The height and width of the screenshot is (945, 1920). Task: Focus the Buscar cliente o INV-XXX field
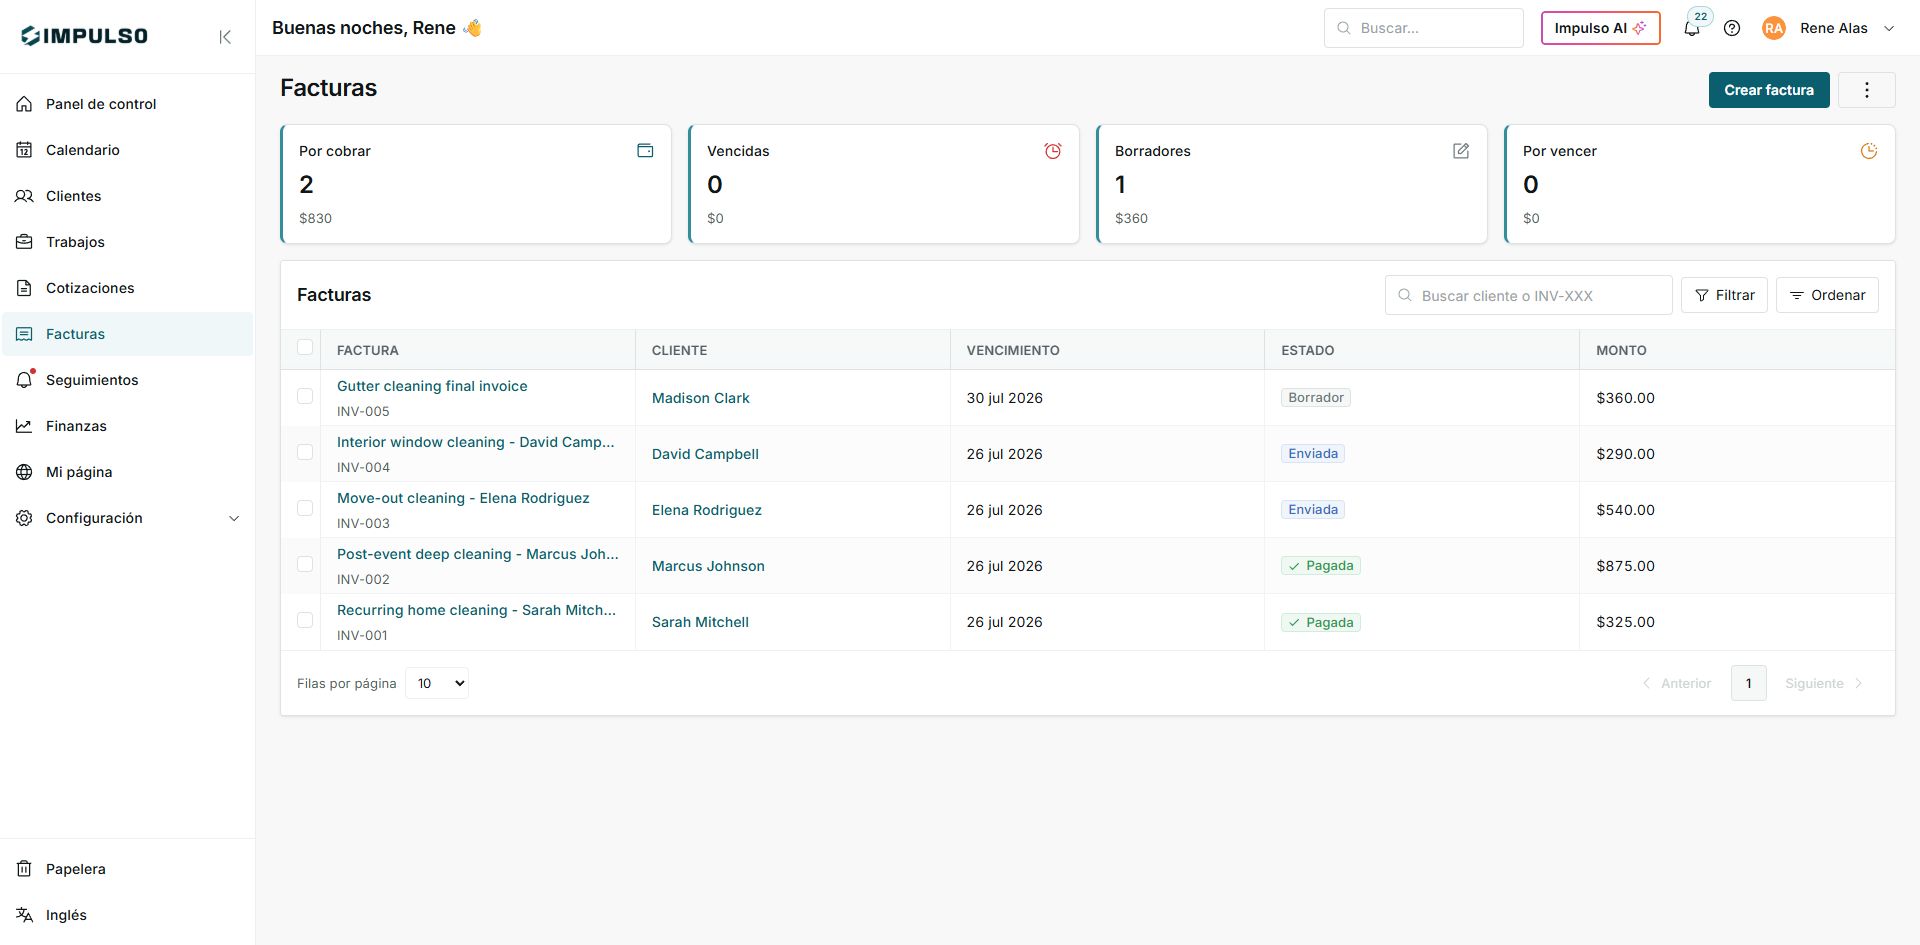(x=1528, y=295)
